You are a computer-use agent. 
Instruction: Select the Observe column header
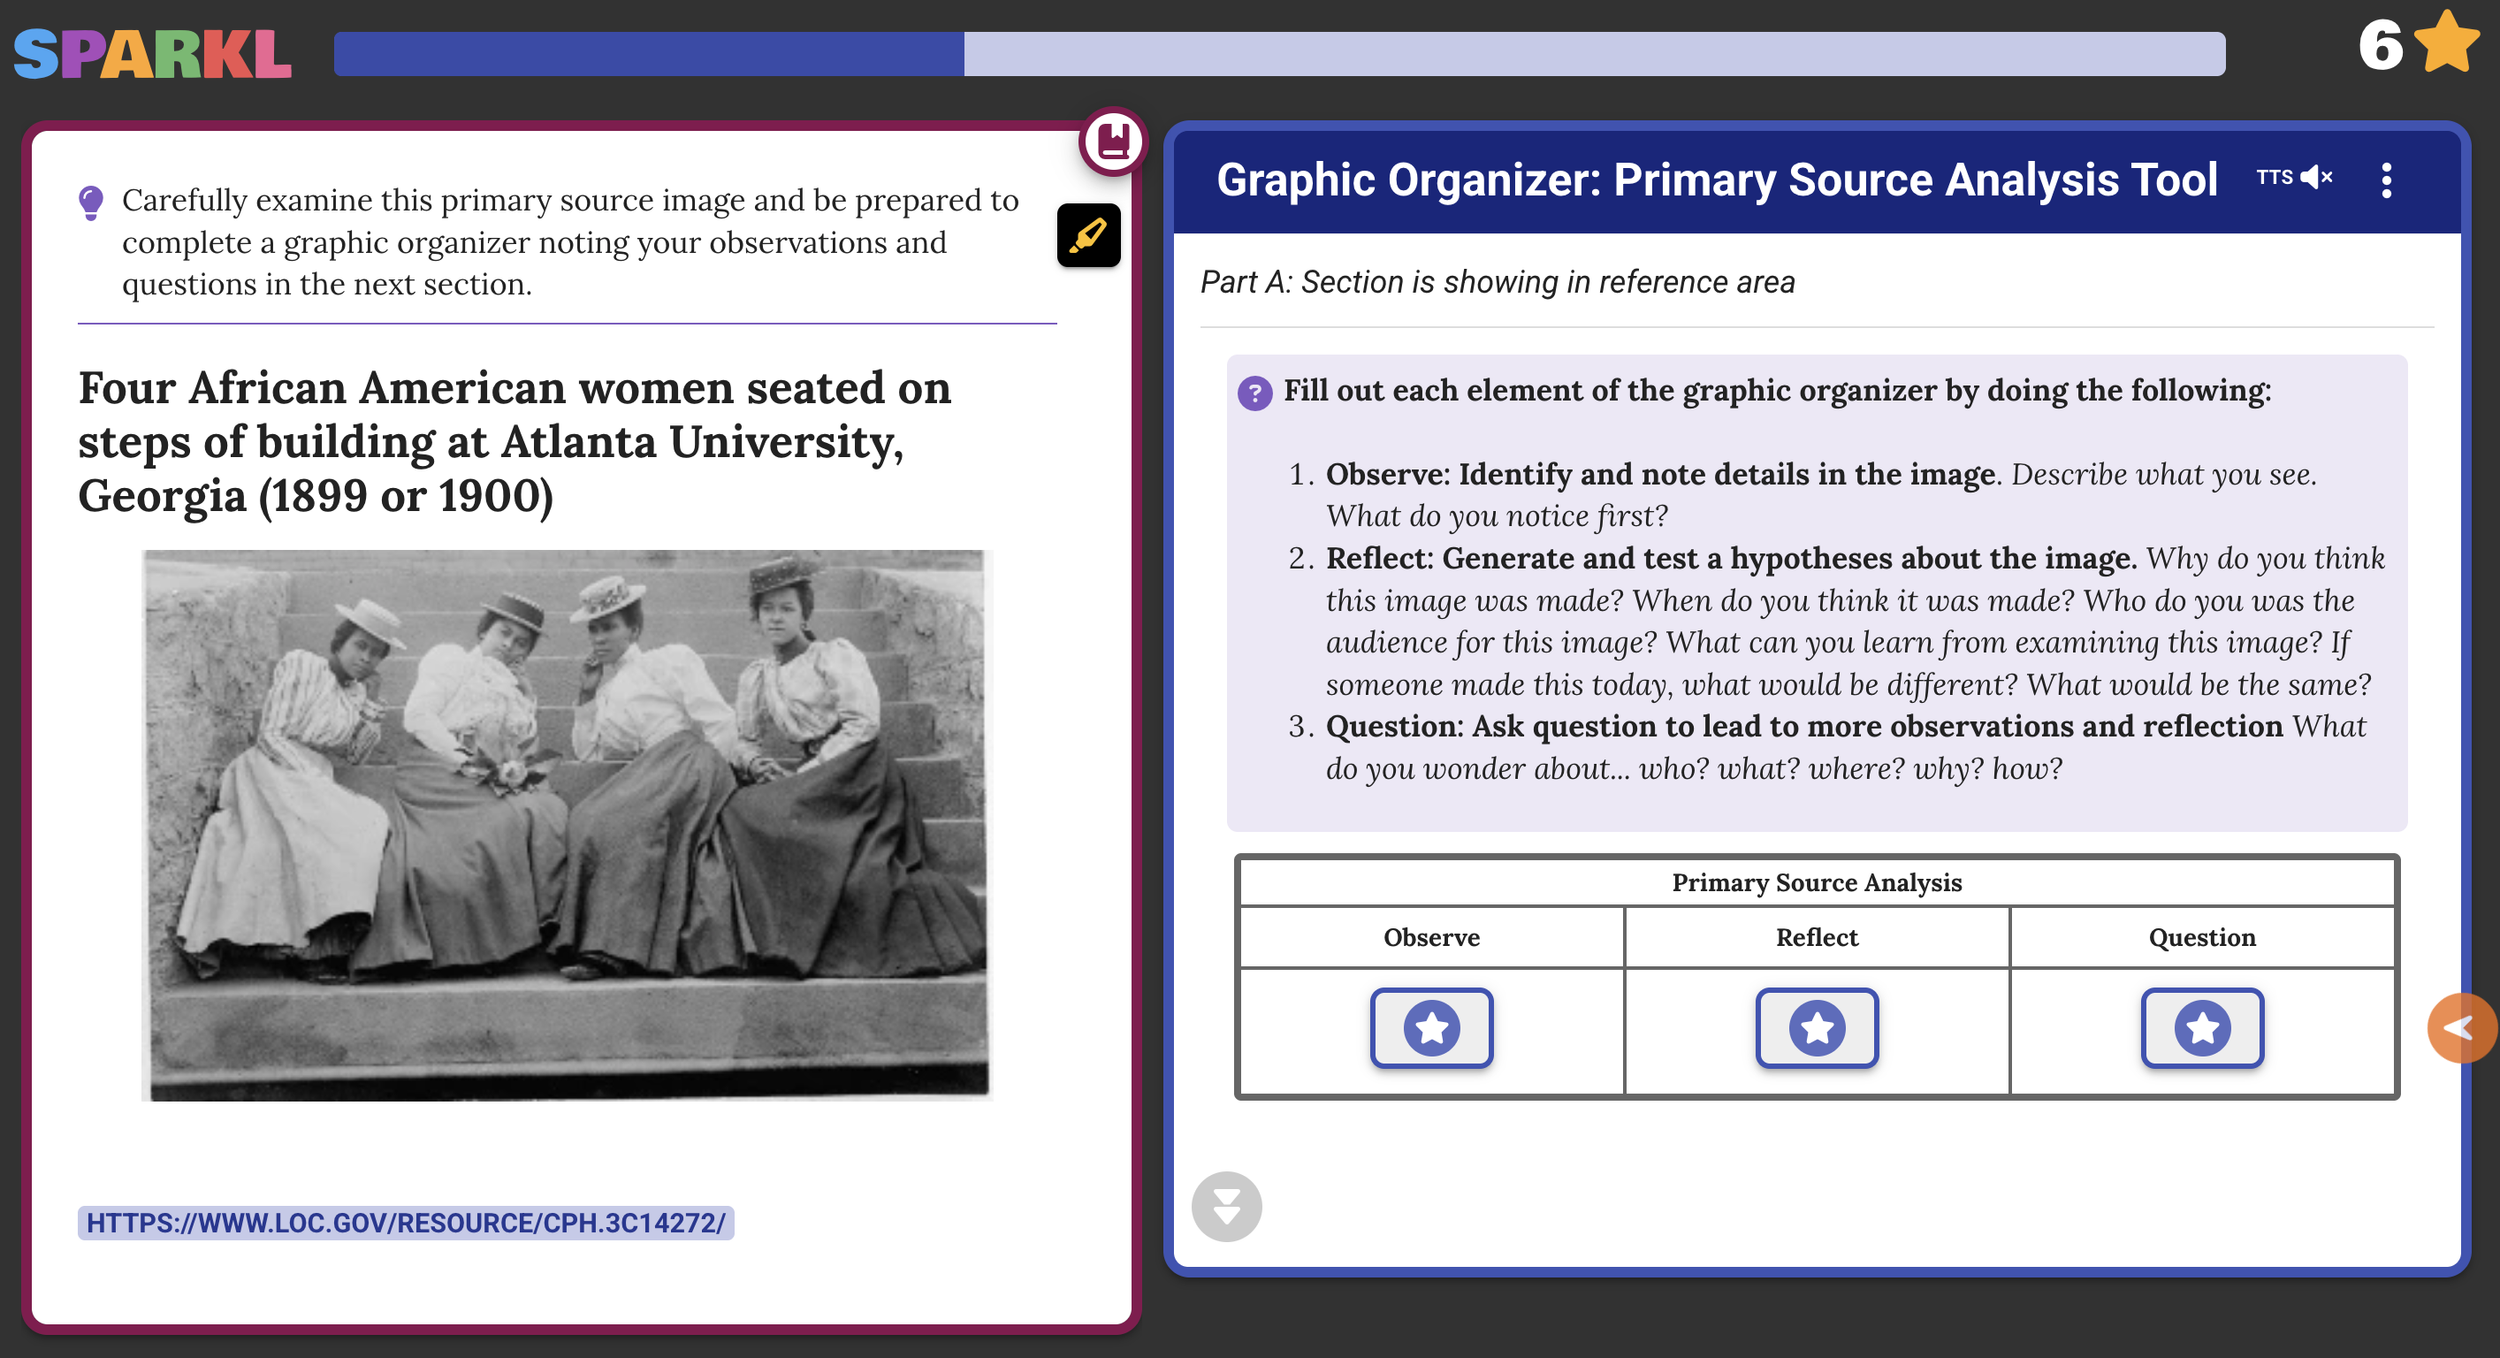(1431, 937)
